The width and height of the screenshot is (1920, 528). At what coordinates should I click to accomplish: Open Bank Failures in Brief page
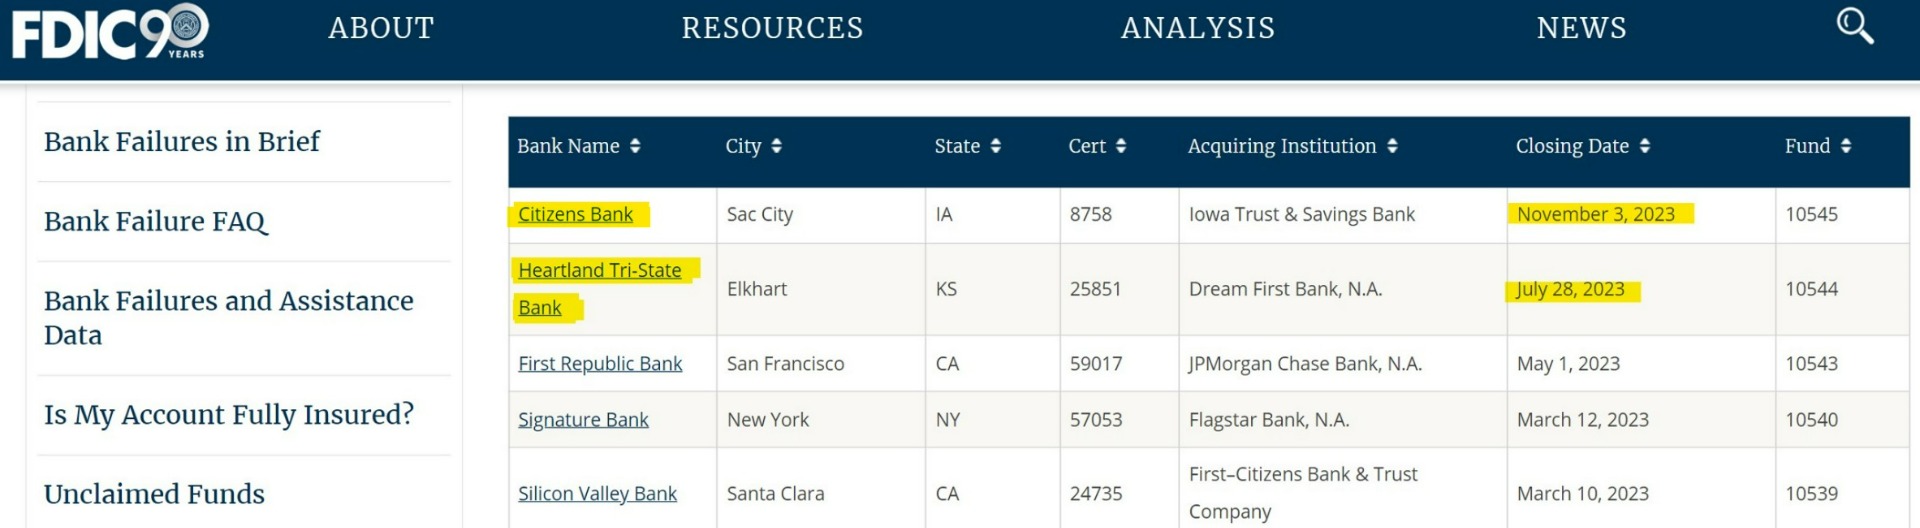(182, 142)
